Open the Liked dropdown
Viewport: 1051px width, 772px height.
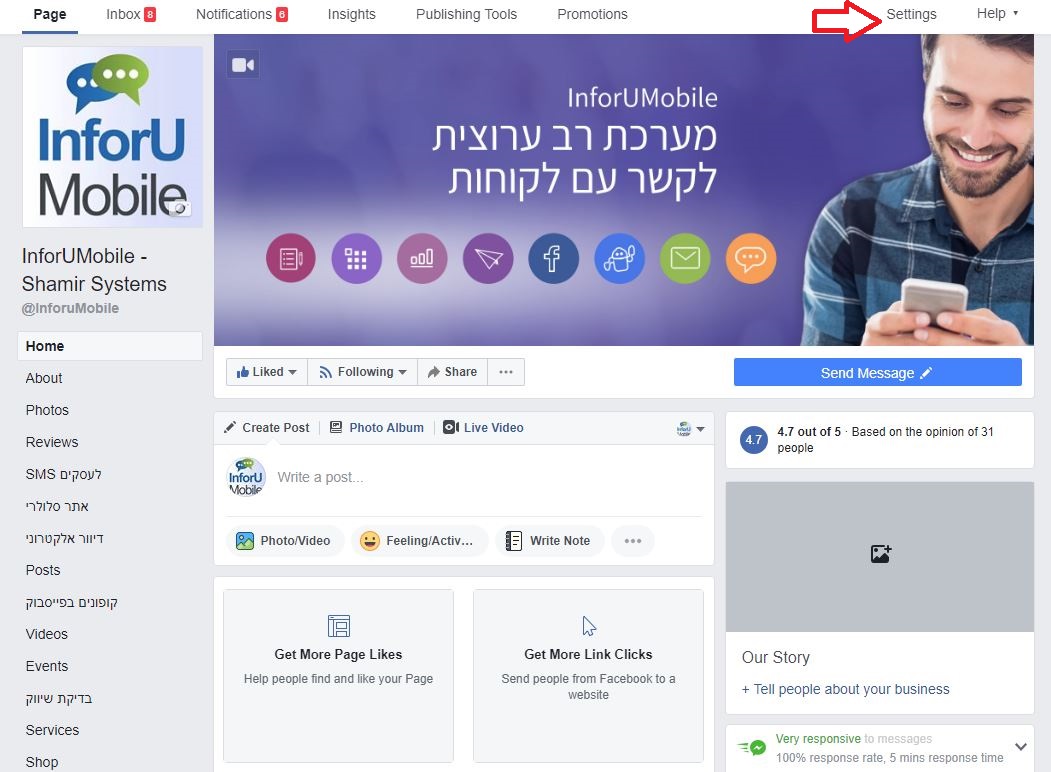click(267, 372)
